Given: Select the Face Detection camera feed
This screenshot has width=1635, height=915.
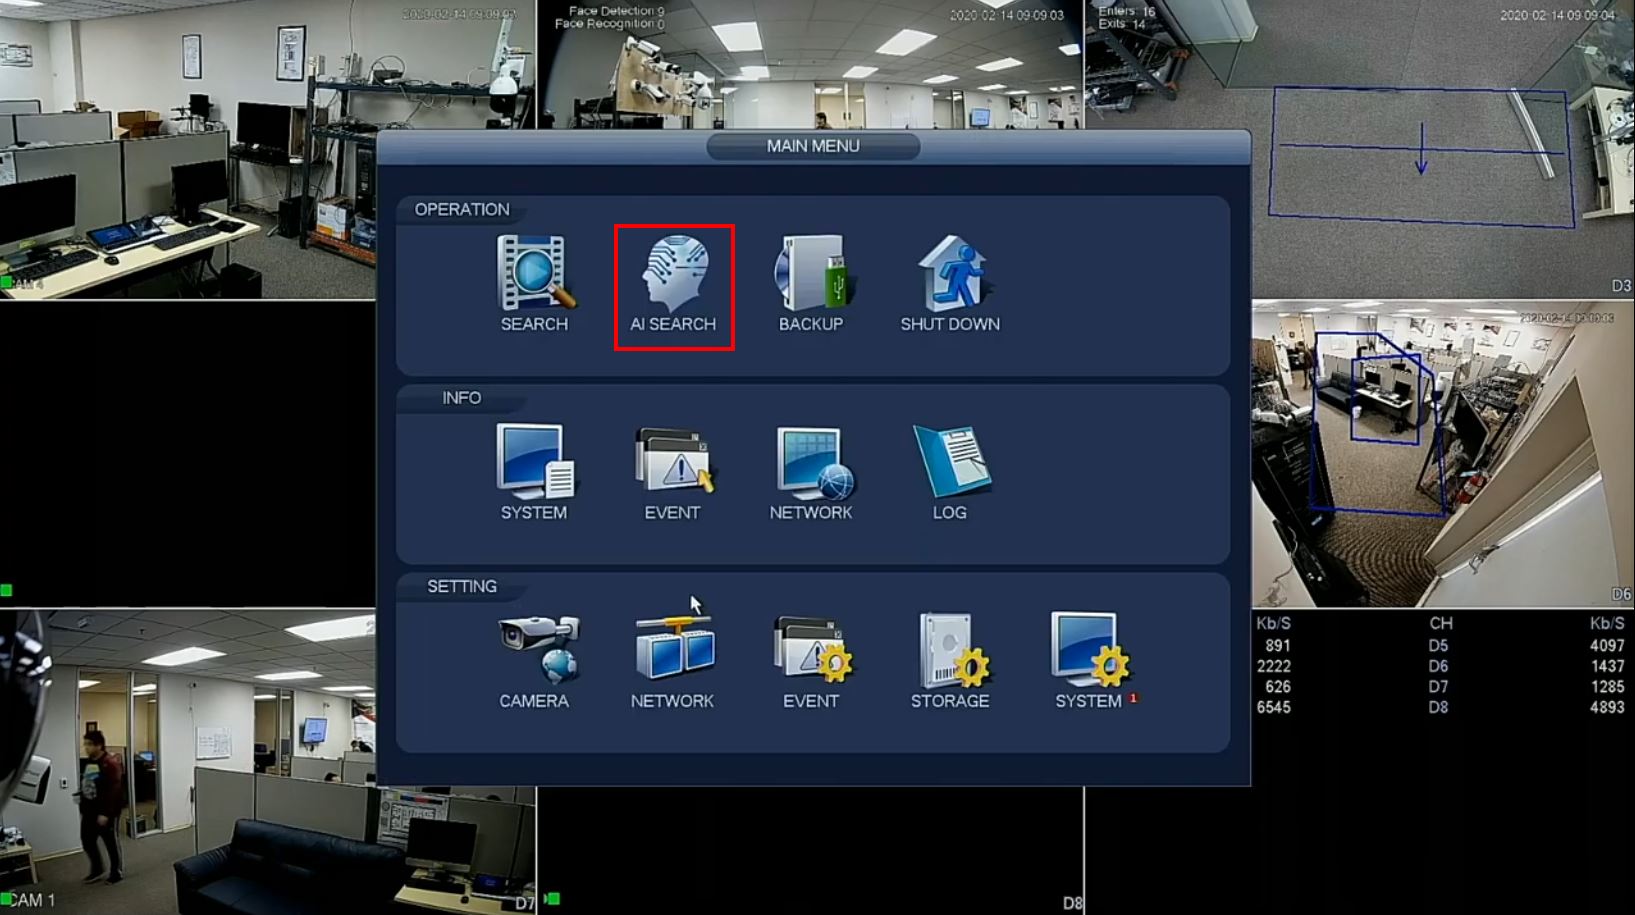Looking at the screenshot, I should (x=810, y=64).
